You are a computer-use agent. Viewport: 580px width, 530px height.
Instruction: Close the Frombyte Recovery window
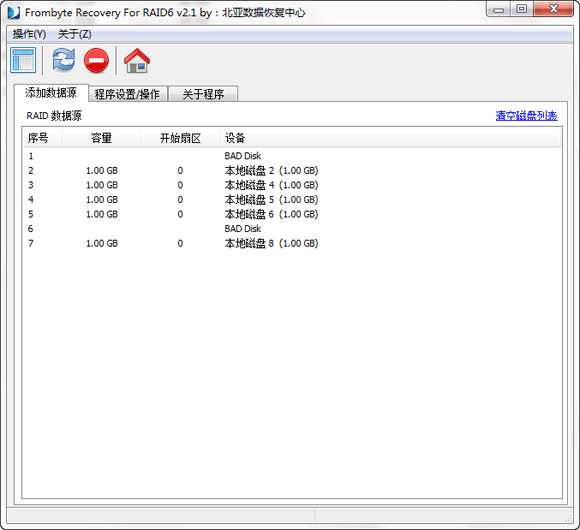coord(554,9)
